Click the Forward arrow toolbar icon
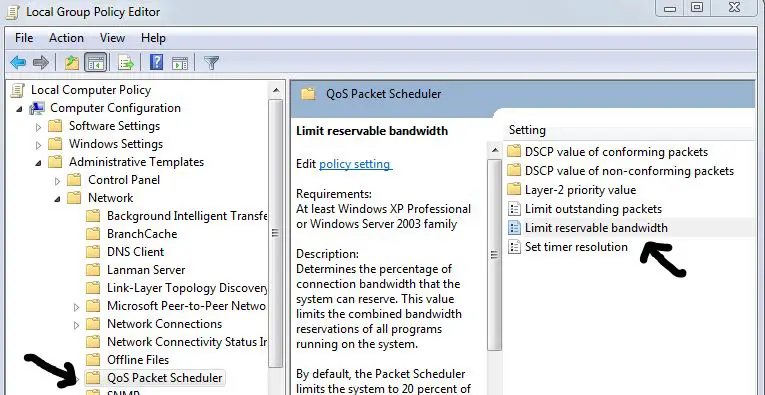765x395 pixels. 40,62
